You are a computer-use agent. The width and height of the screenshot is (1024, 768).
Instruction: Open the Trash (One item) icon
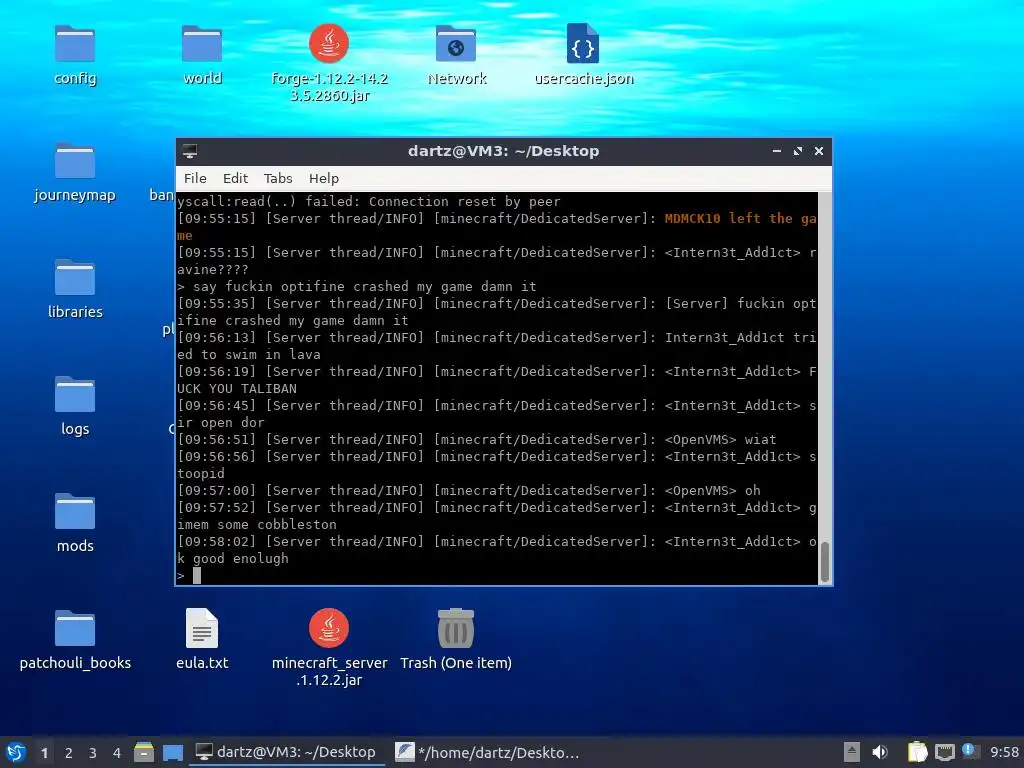[x=456, y=628]
